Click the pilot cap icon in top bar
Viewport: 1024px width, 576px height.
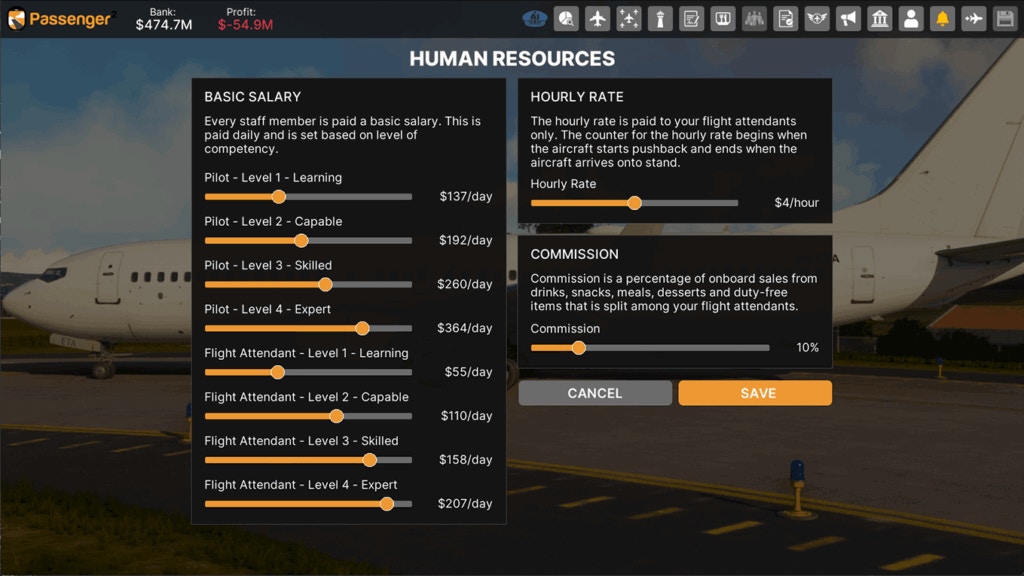(x=535, y=18)
